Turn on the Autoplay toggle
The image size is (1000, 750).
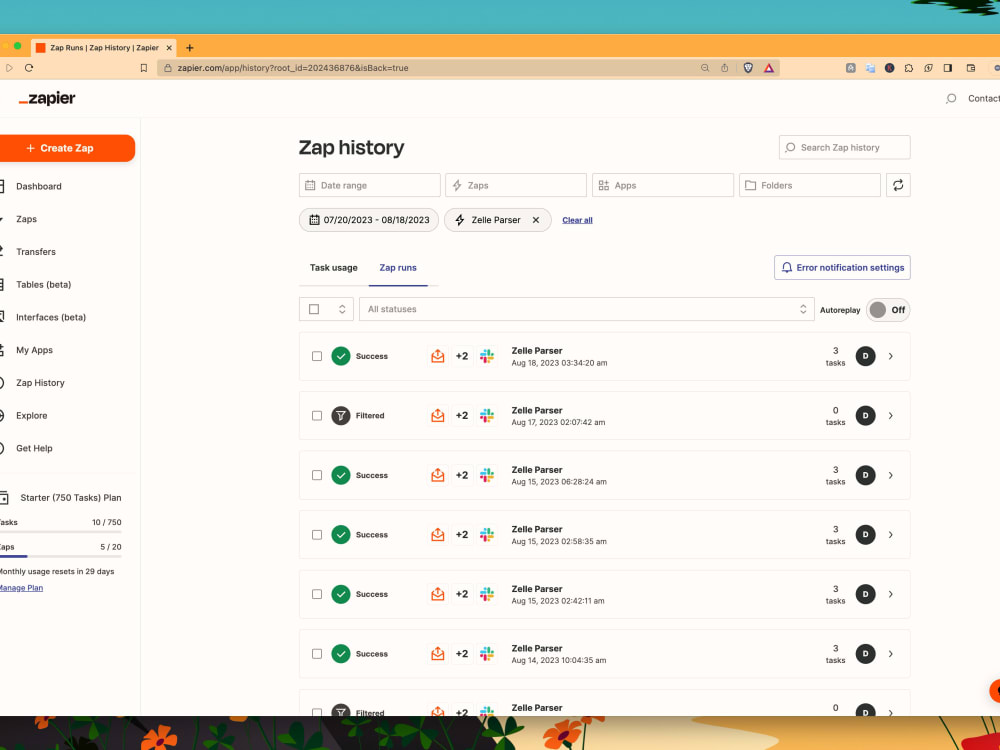coord(886,310)
